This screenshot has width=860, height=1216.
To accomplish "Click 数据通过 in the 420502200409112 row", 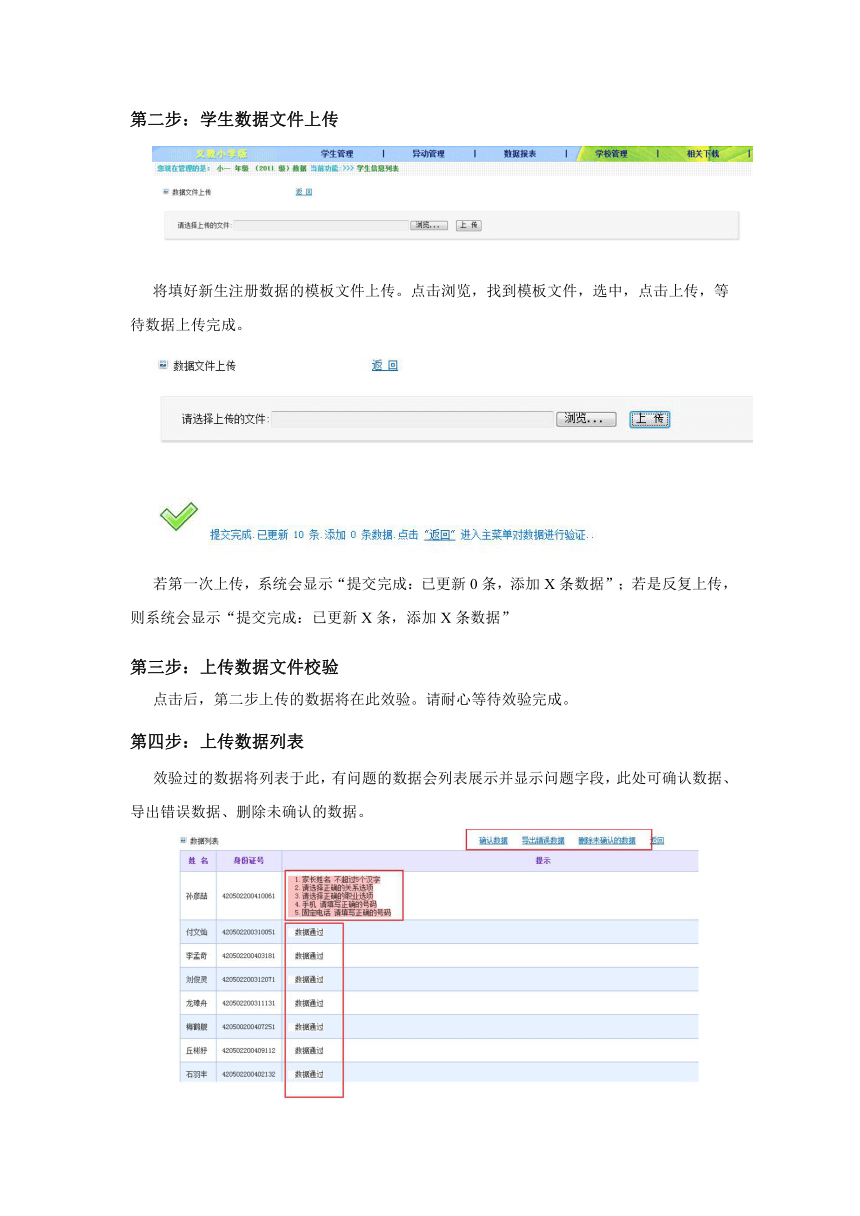I will [308, 1051].
